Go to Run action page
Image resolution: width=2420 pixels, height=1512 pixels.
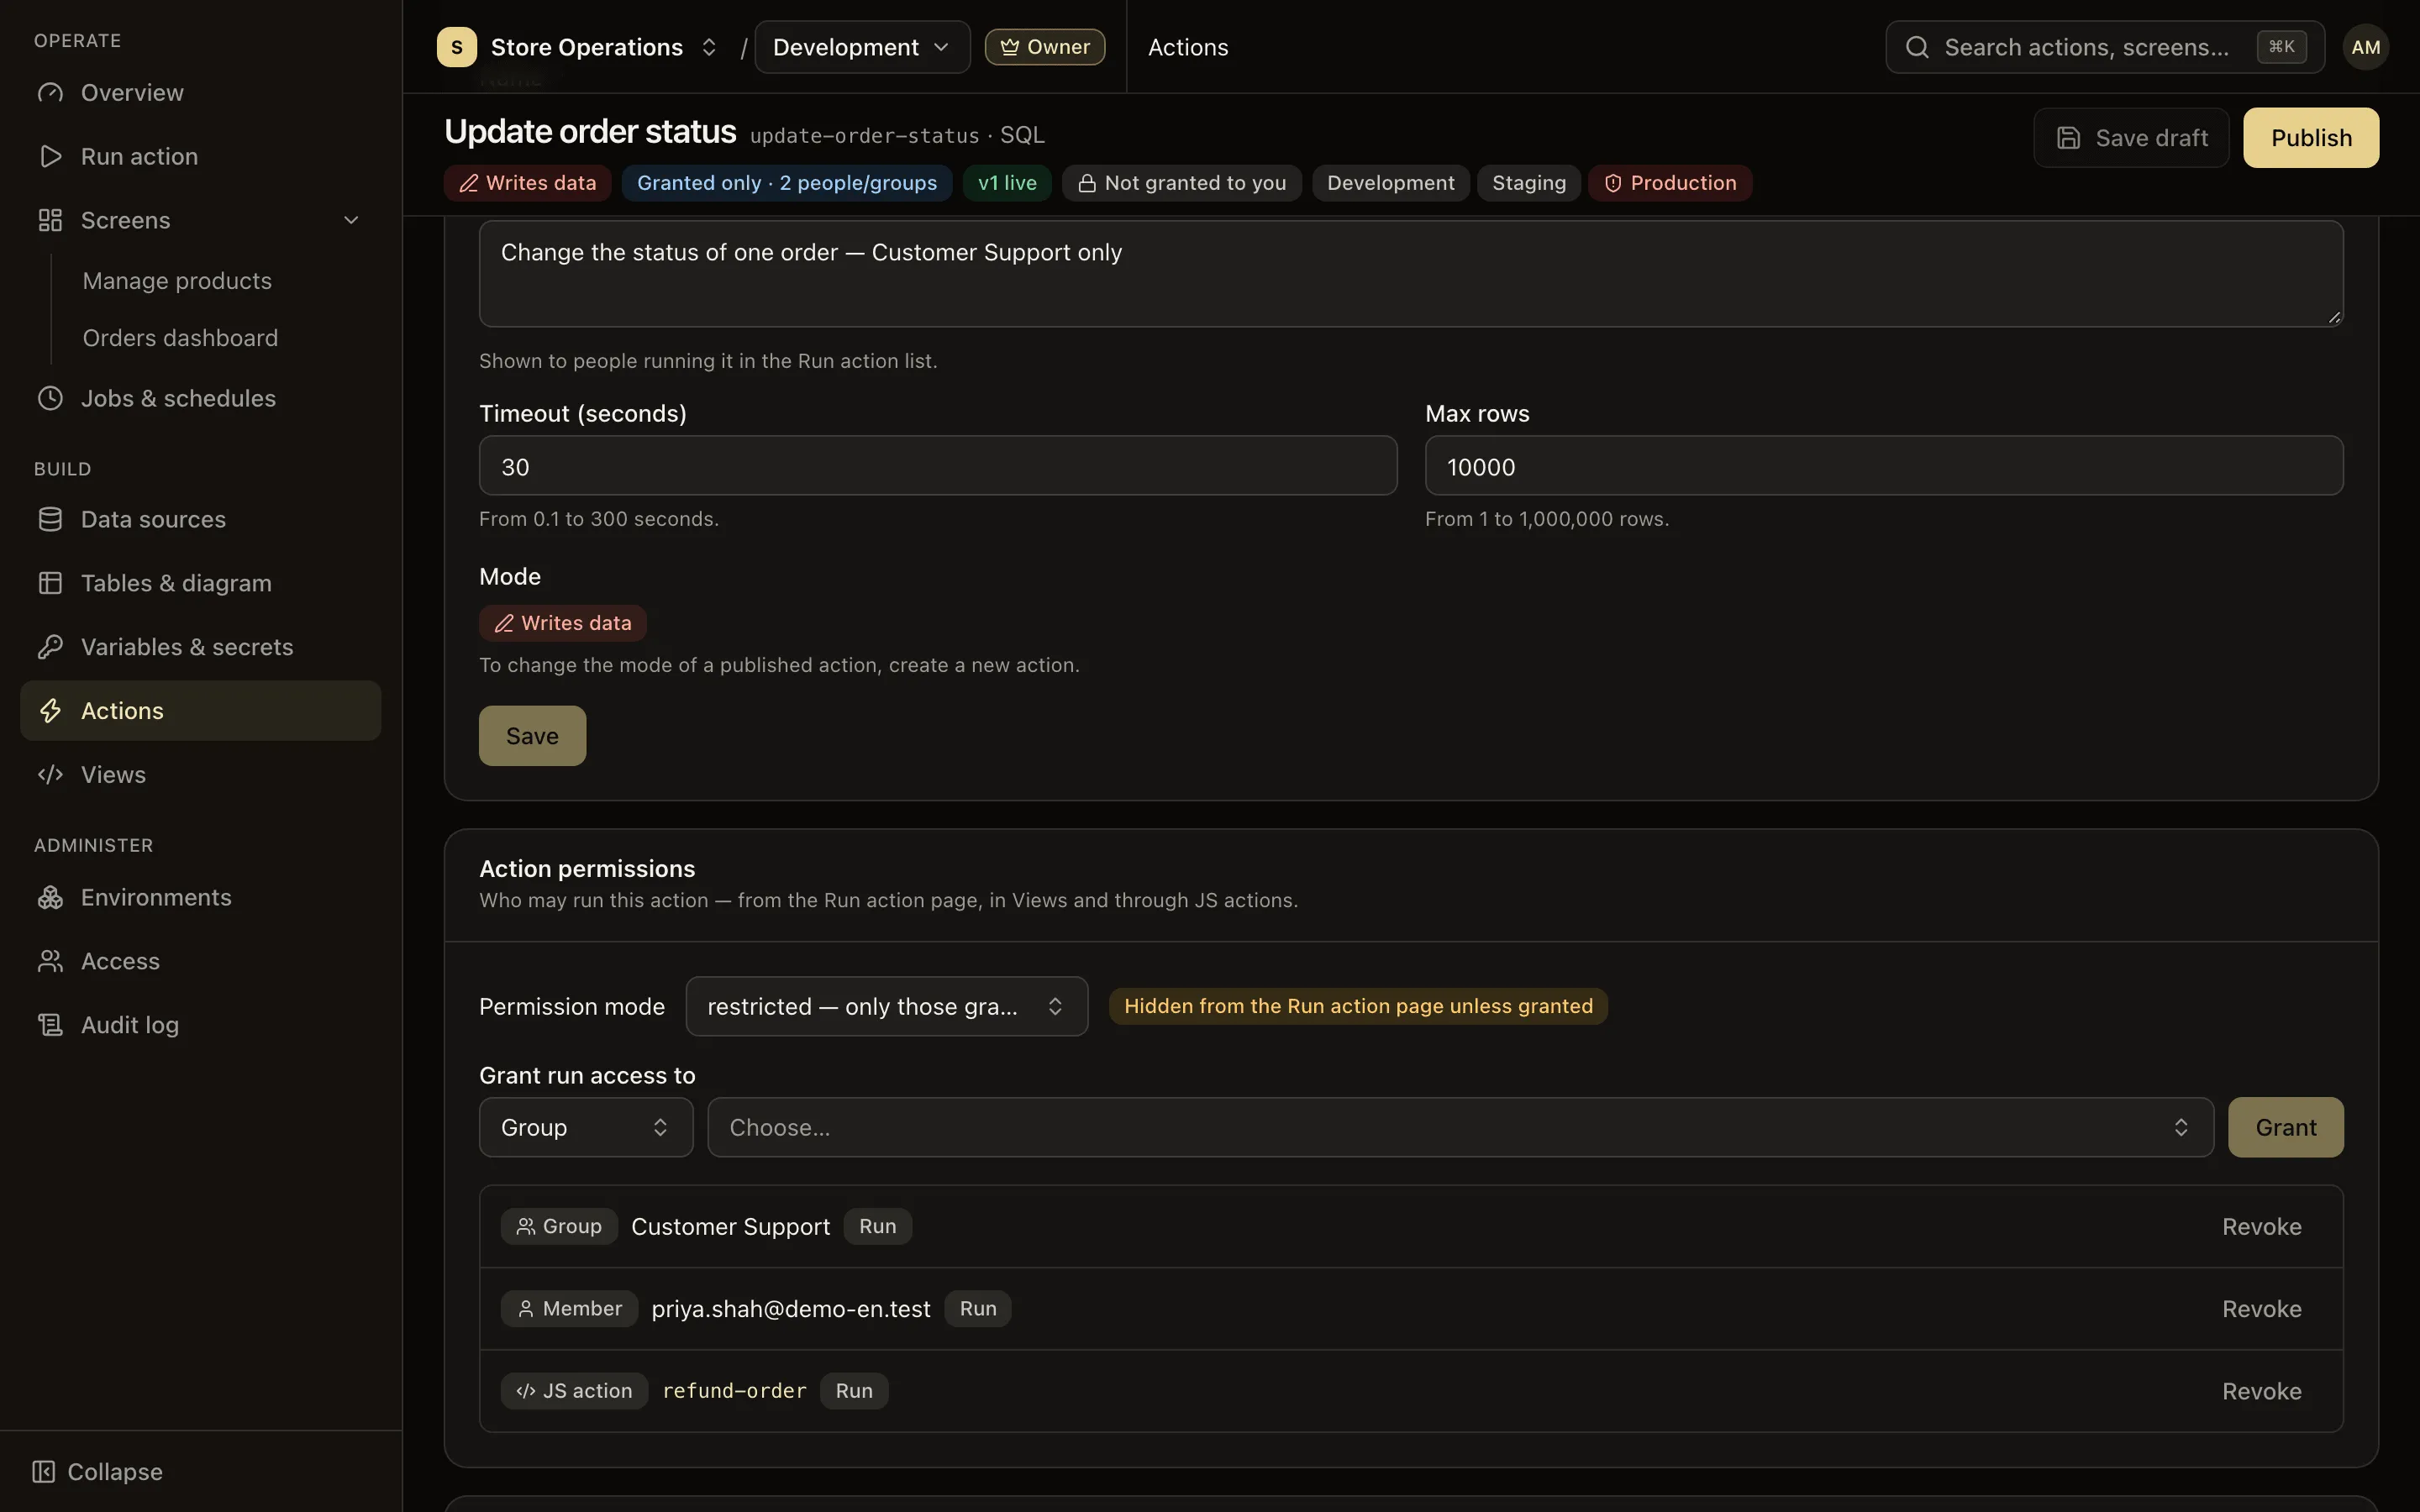click(200, 157)
